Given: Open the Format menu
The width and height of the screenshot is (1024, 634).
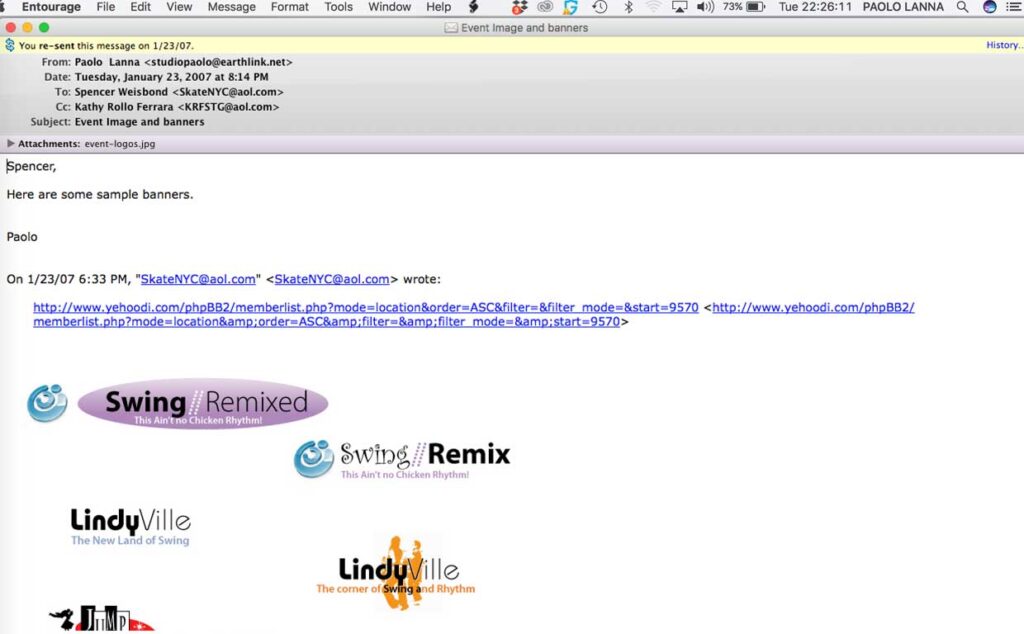Looking at the screenshot, I should 289,7.
